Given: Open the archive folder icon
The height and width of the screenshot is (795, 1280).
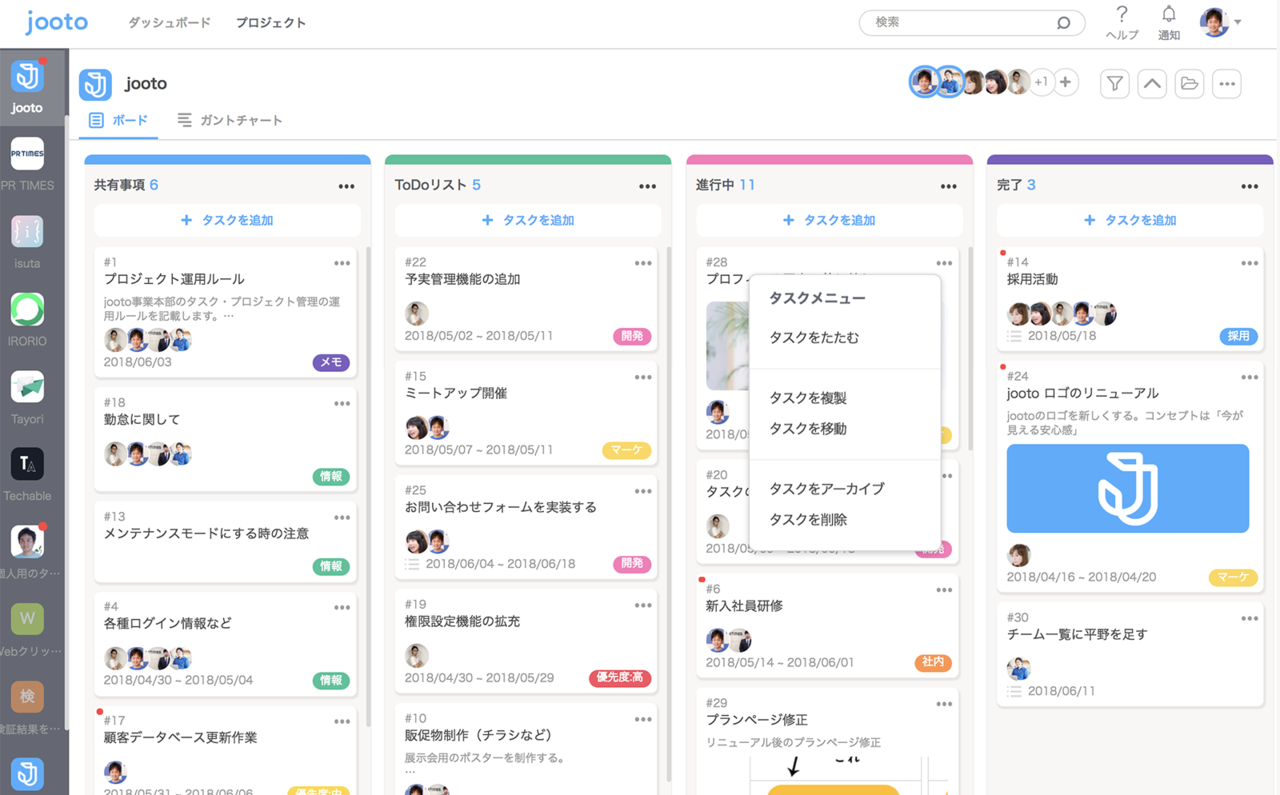Looking at the screenshot, I should click(1189, 84).
